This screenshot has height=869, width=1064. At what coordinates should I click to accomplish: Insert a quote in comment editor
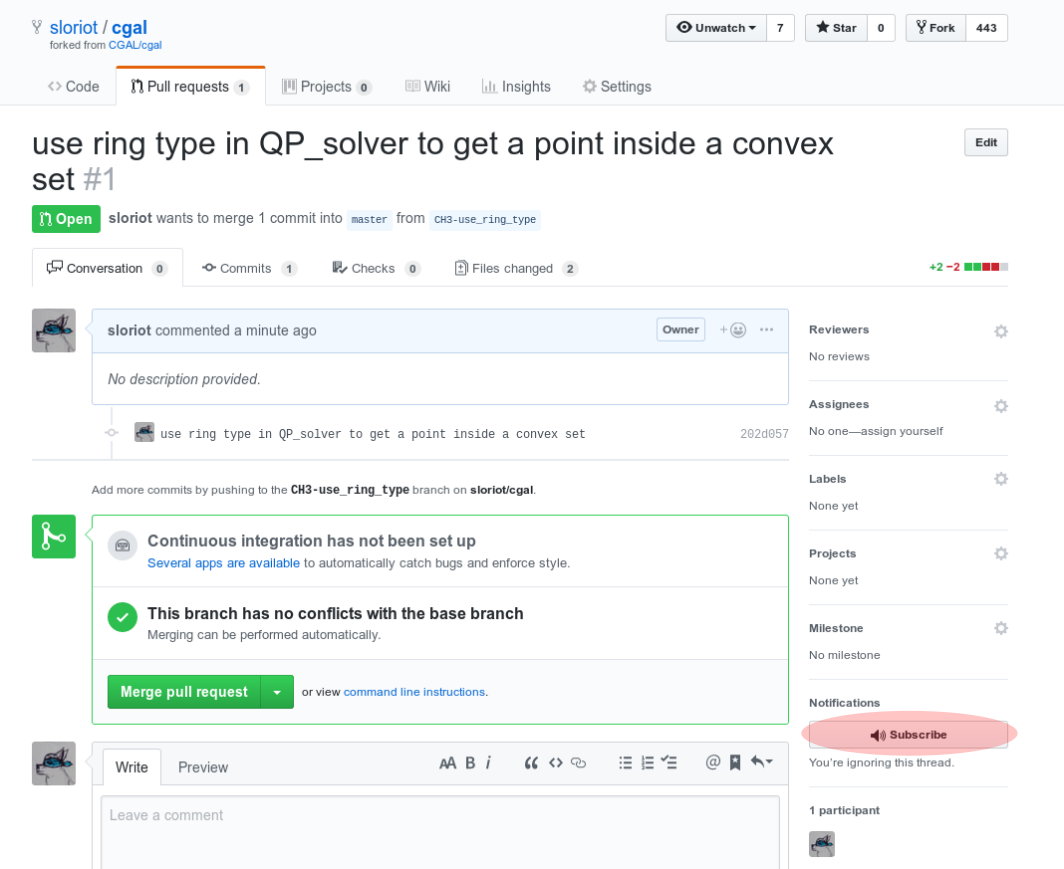[531, 763]
